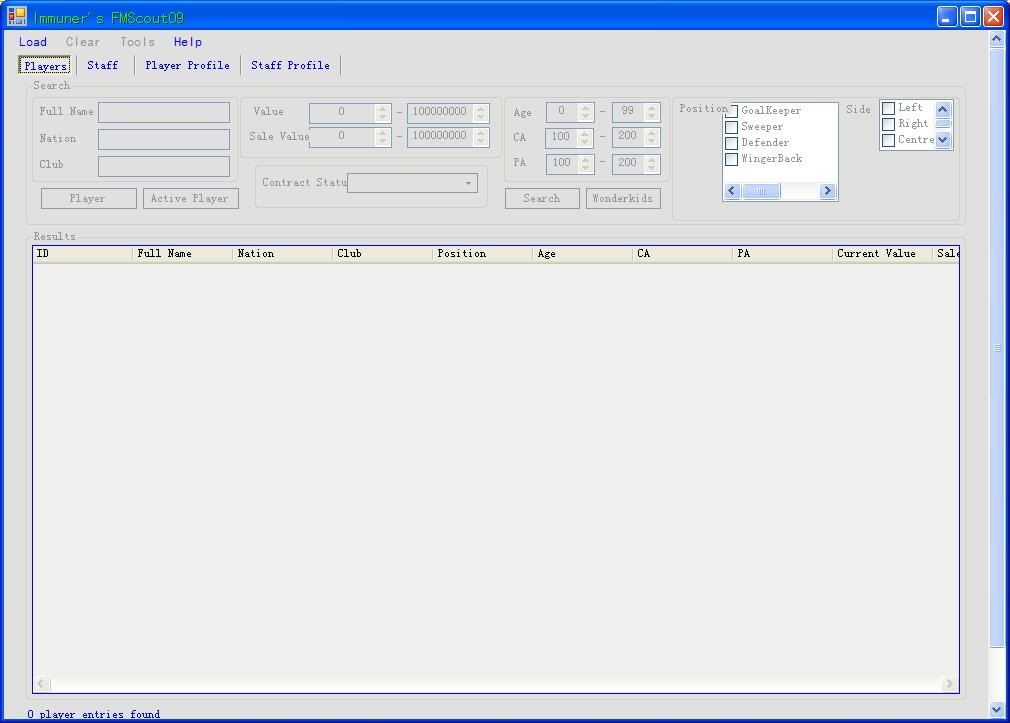Adjust the maximum CA stepper
Screen dimensions: 1010x723
pyautogui.click(x=652, y=137)
